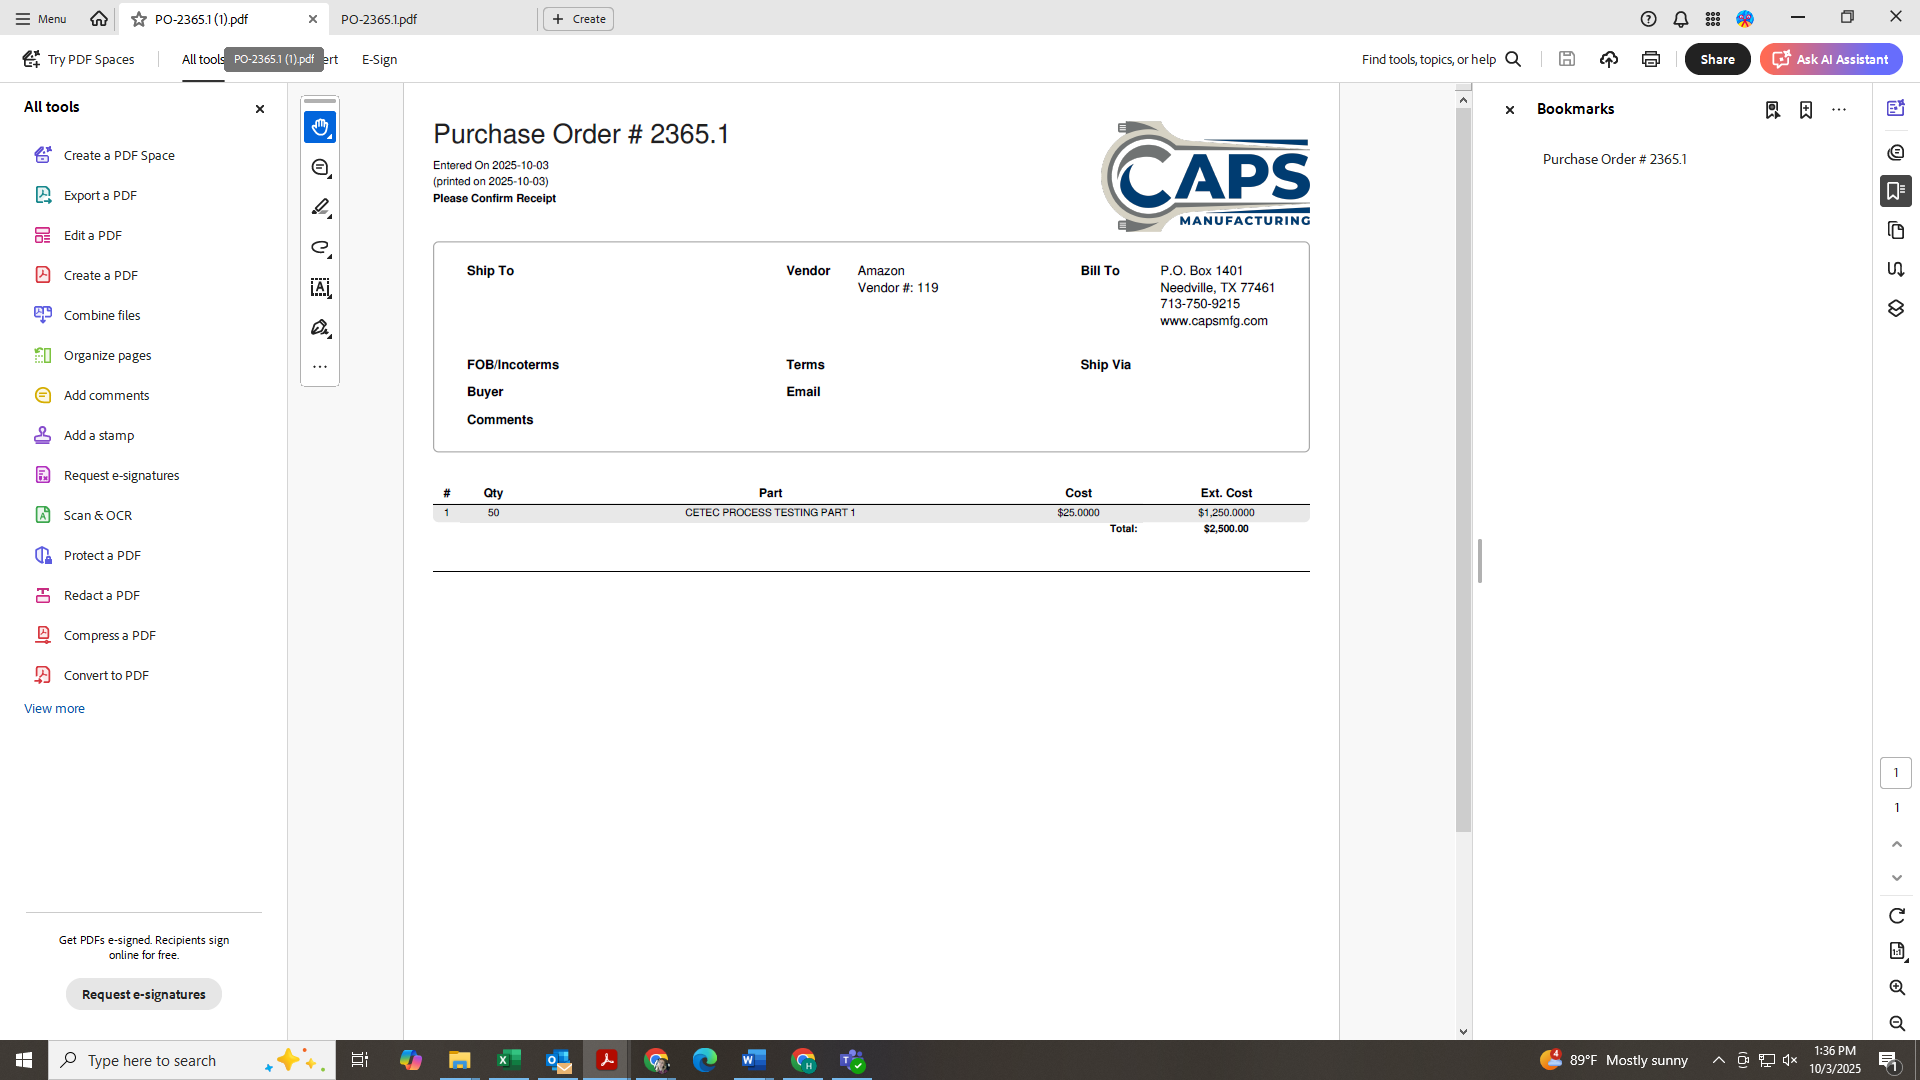
Task: Open Bookmarks panel options ellipsis
Action: pyautogui.click(x=1838, y=110)
